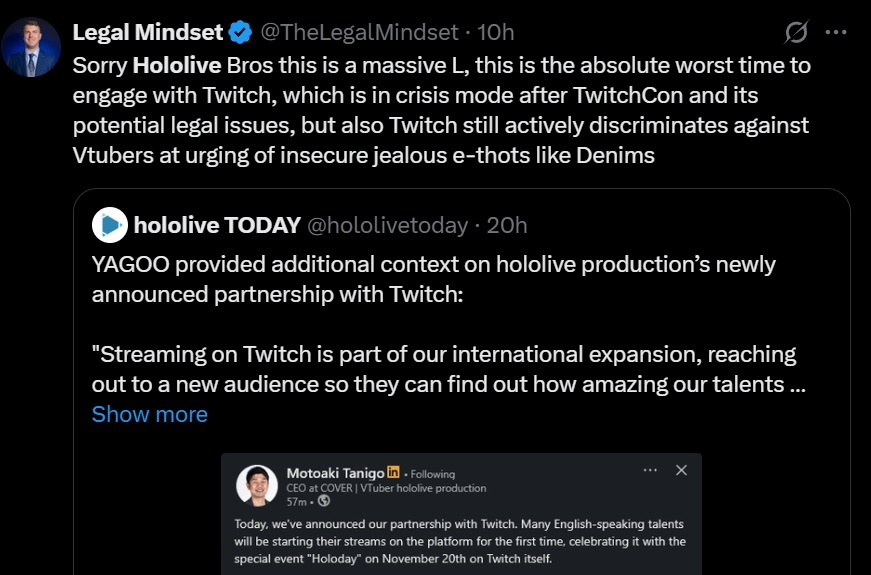Image resolution: width=871 pixels, height=575 pixels.
Task: Click Legal Mindset's blue verified badge
Action: (x=240, y=33)
